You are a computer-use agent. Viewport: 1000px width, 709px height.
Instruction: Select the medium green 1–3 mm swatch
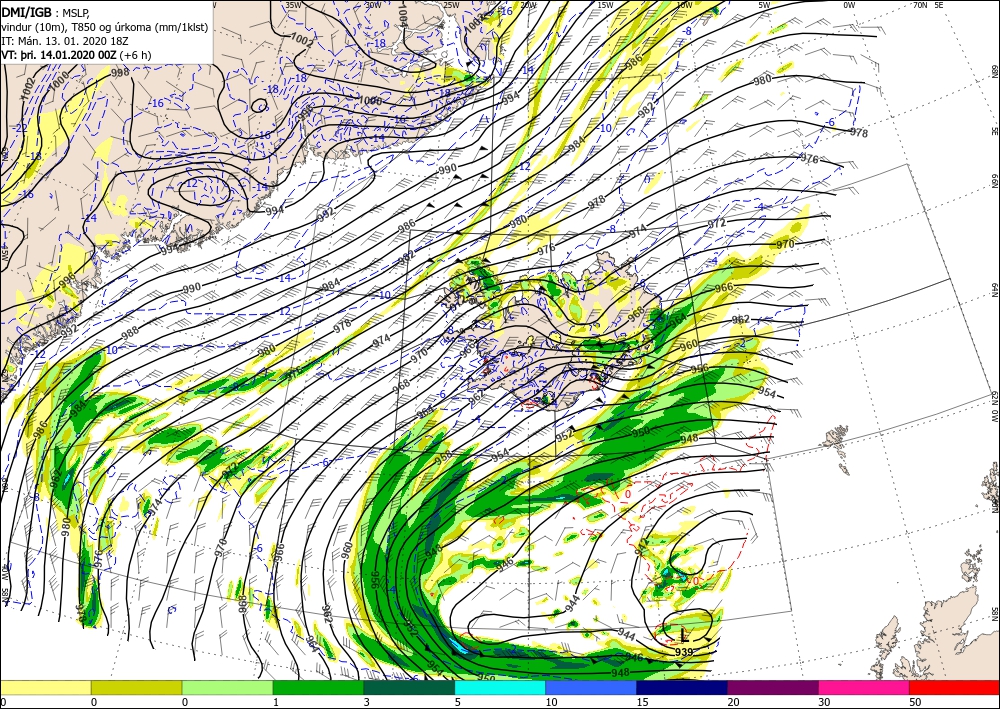pos(318,687)
